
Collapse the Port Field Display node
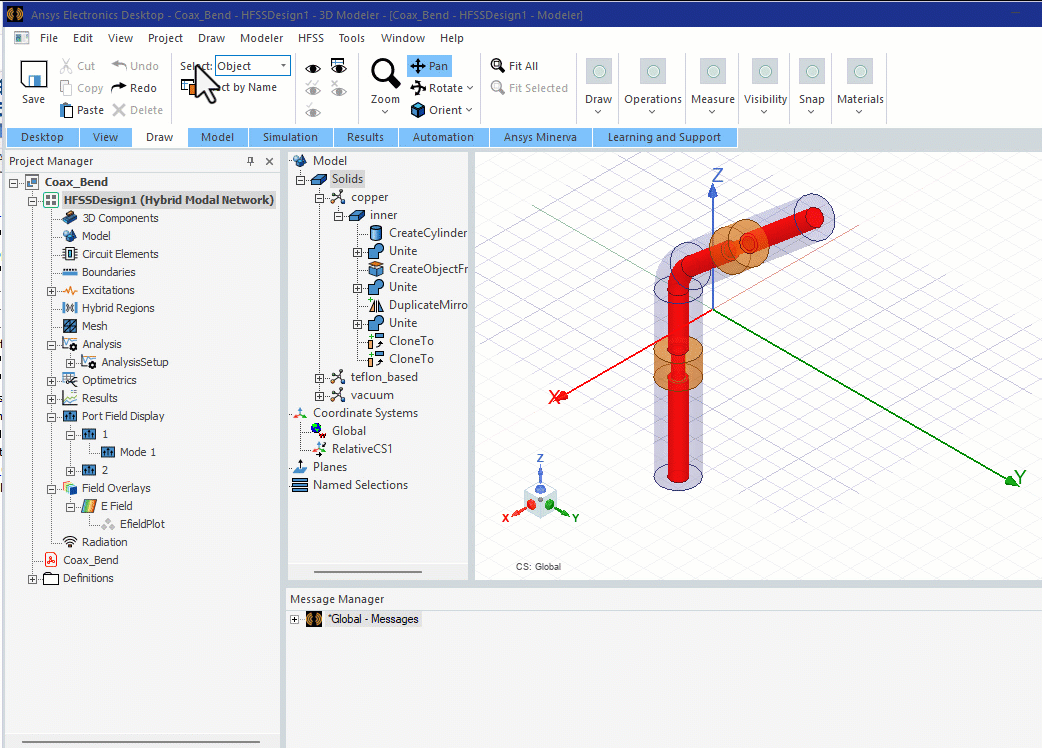(x=51, y=417)
